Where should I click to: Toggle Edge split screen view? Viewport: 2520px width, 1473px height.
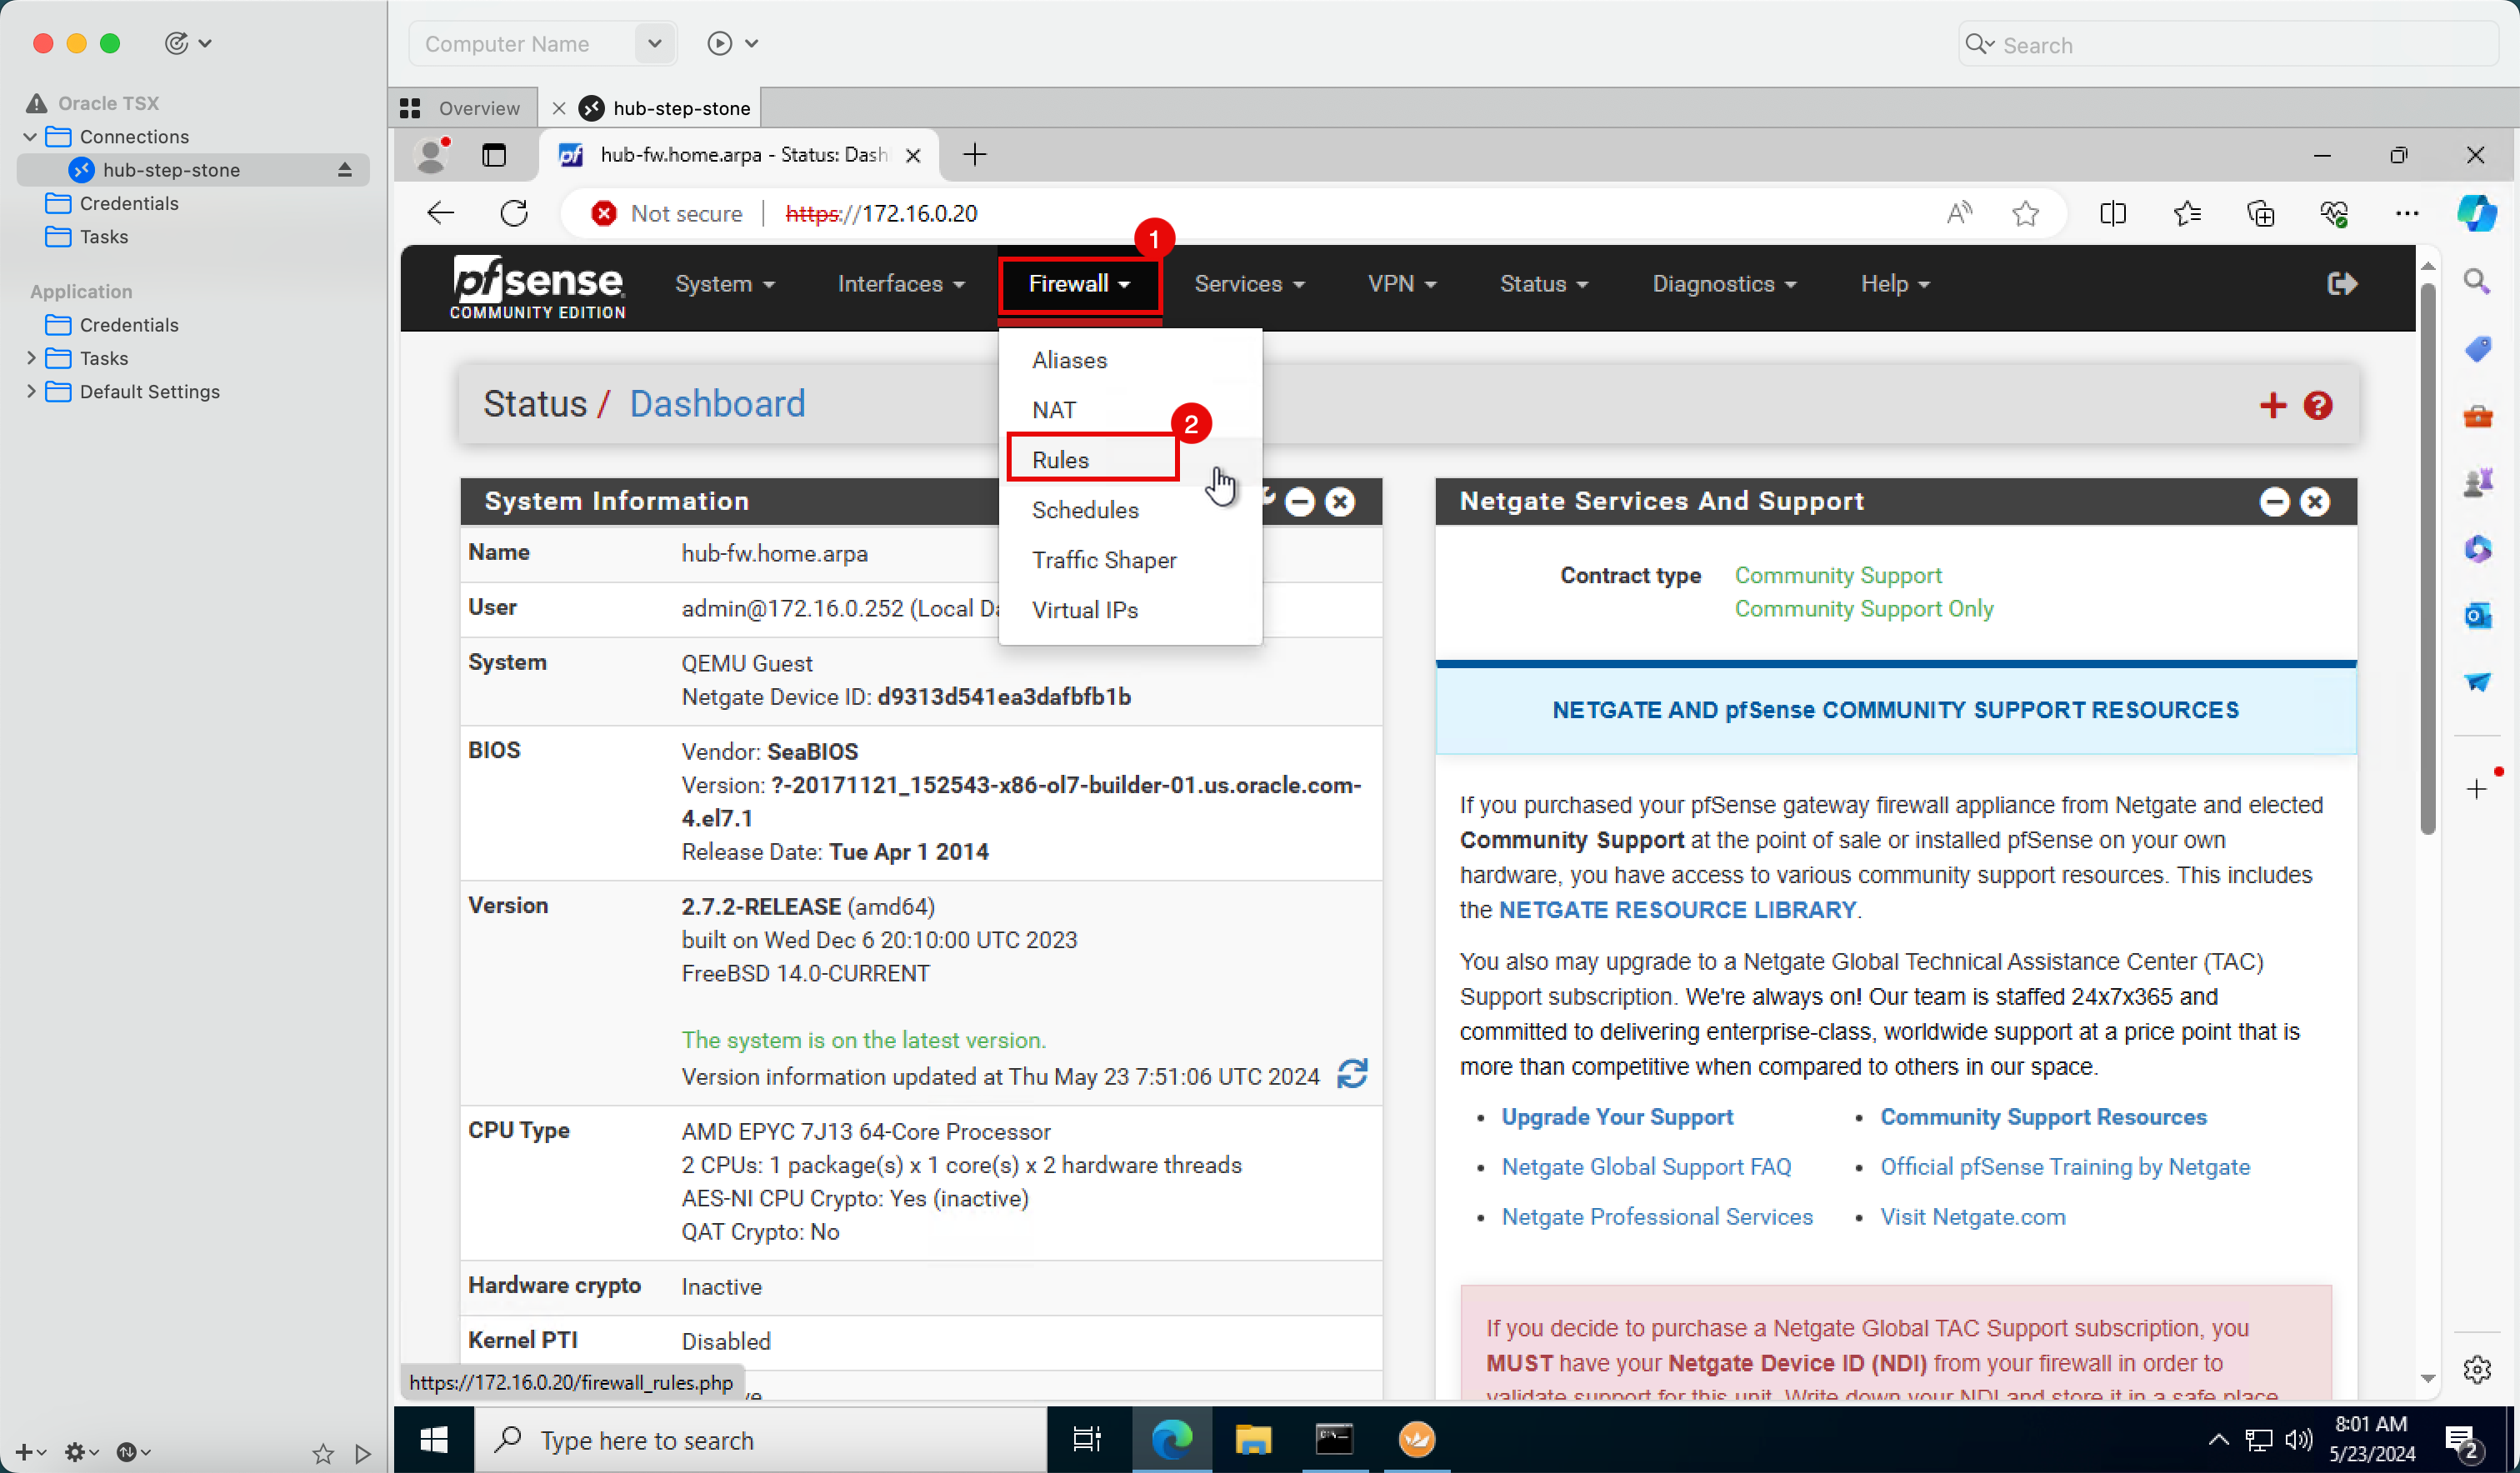[x=2112, y=213]
